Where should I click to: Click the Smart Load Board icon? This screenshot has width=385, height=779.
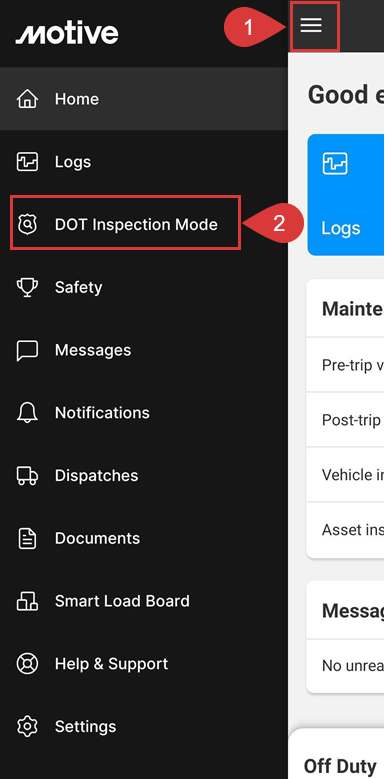pyautogui.click(x=27, y=601)
